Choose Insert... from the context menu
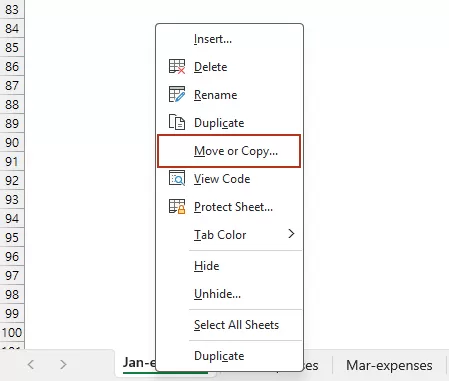The image size is (449, 381). 229,39
